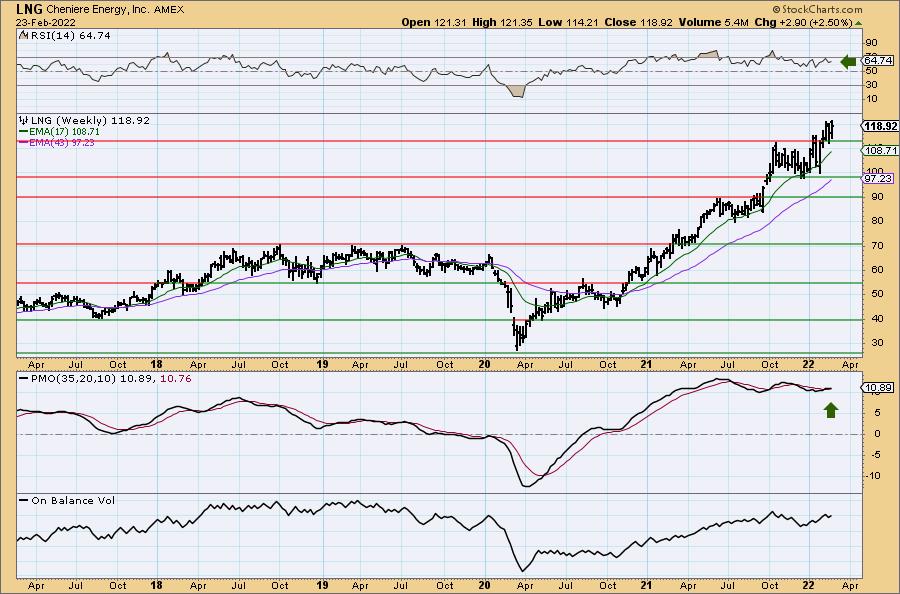
Task: Click year 21 label under the price panel
Action: (647, 364)
